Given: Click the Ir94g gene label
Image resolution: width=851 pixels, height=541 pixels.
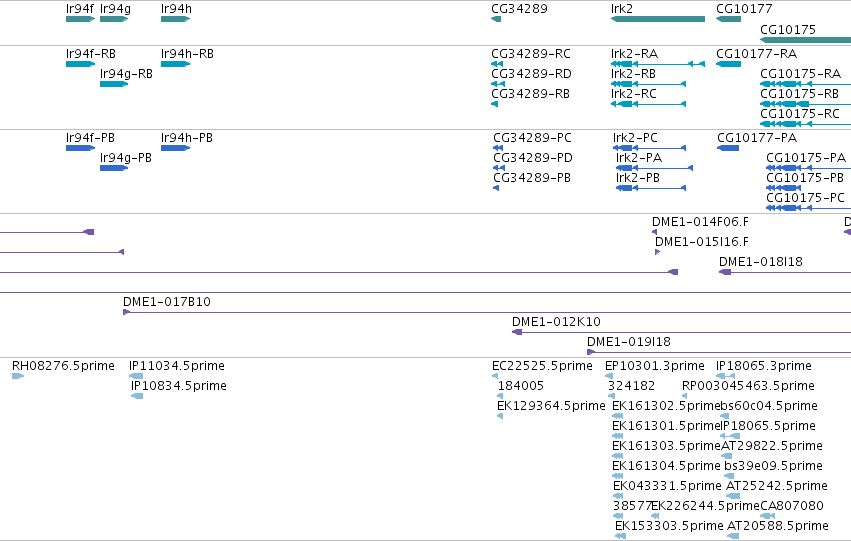Looking at the screenshot, I should tap(115, 9).
